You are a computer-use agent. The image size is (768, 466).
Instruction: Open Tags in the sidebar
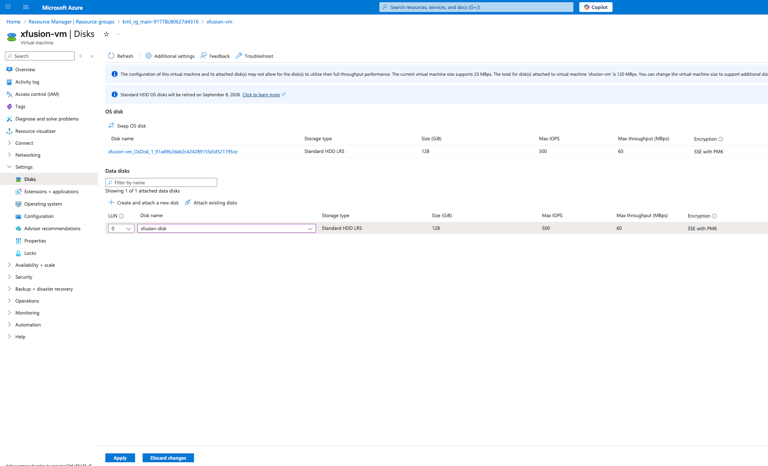[20, 106]
